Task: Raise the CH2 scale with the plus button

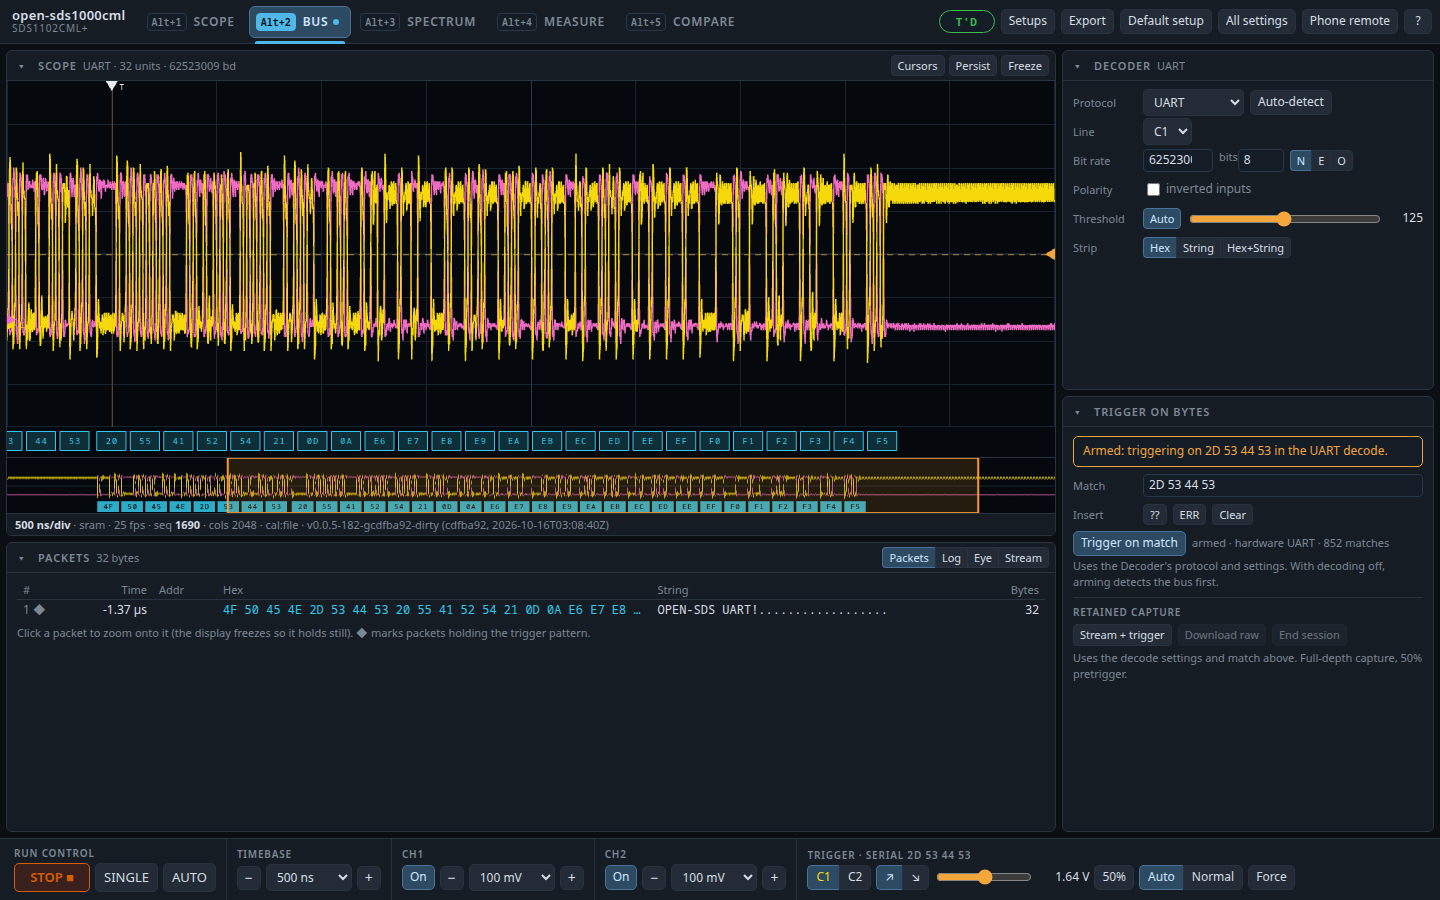Action: click(x=774, y=878)
